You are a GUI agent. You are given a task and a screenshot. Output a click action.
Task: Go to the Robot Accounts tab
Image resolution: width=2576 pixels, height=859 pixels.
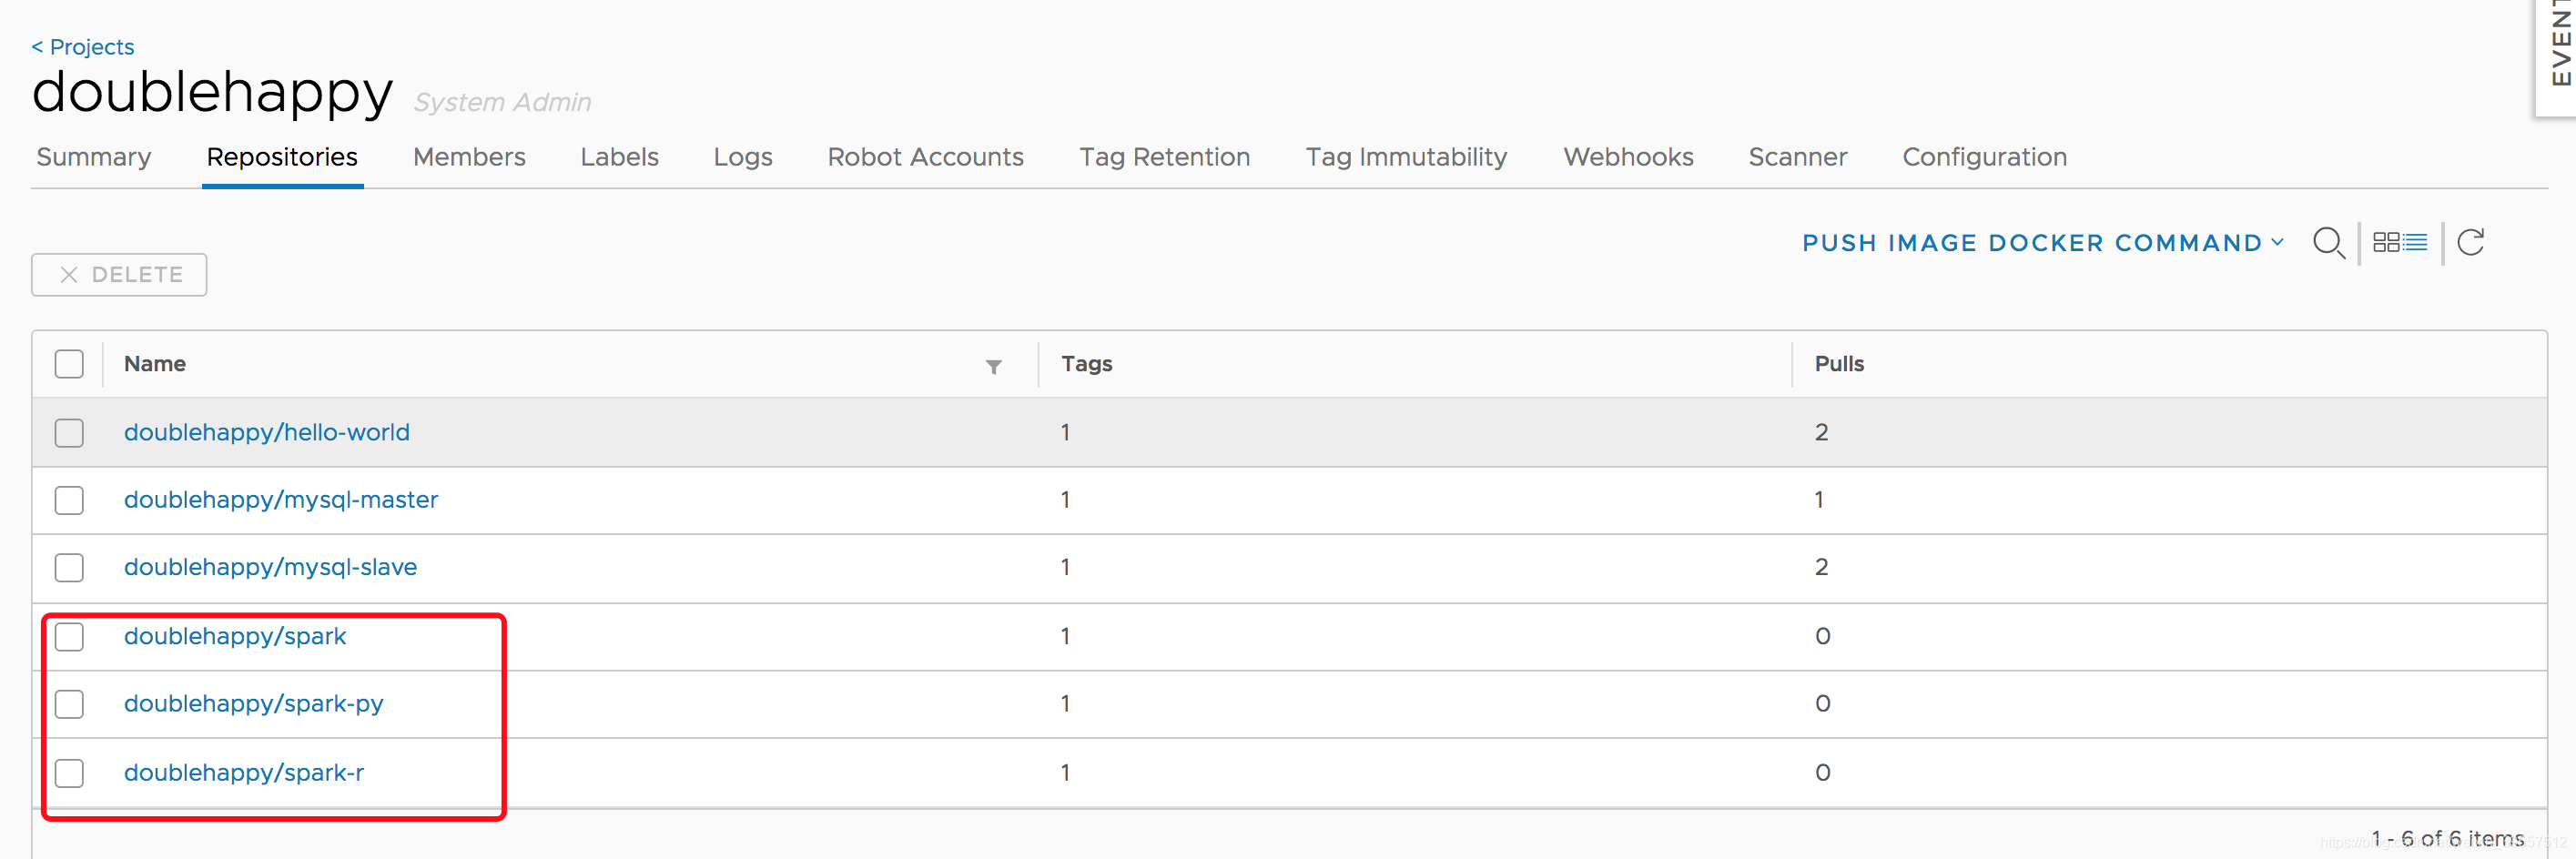(x=925, y=157)
